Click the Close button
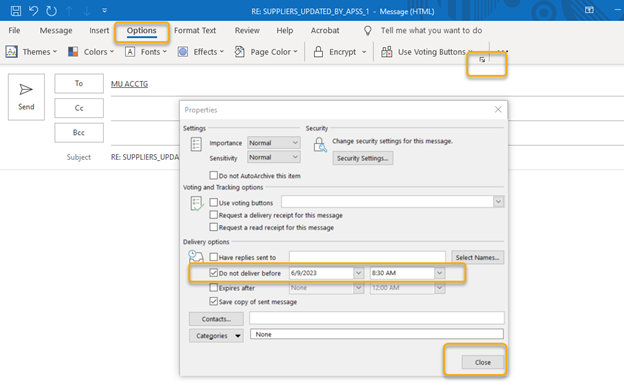Screen dimensions: 624x387 [483, 362]
